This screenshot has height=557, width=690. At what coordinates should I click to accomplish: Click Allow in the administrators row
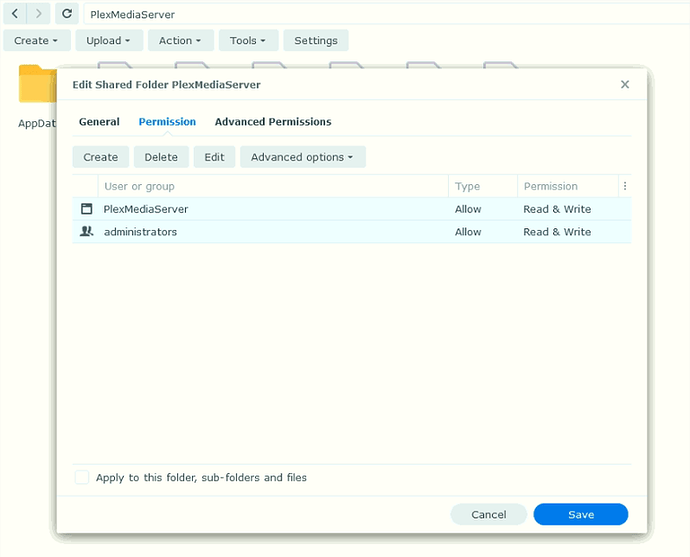[468, 232]
